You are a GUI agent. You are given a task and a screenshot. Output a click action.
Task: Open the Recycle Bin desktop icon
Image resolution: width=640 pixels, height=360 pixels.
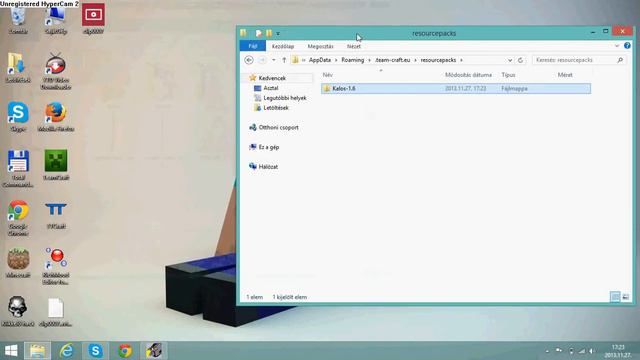[18, 20]
